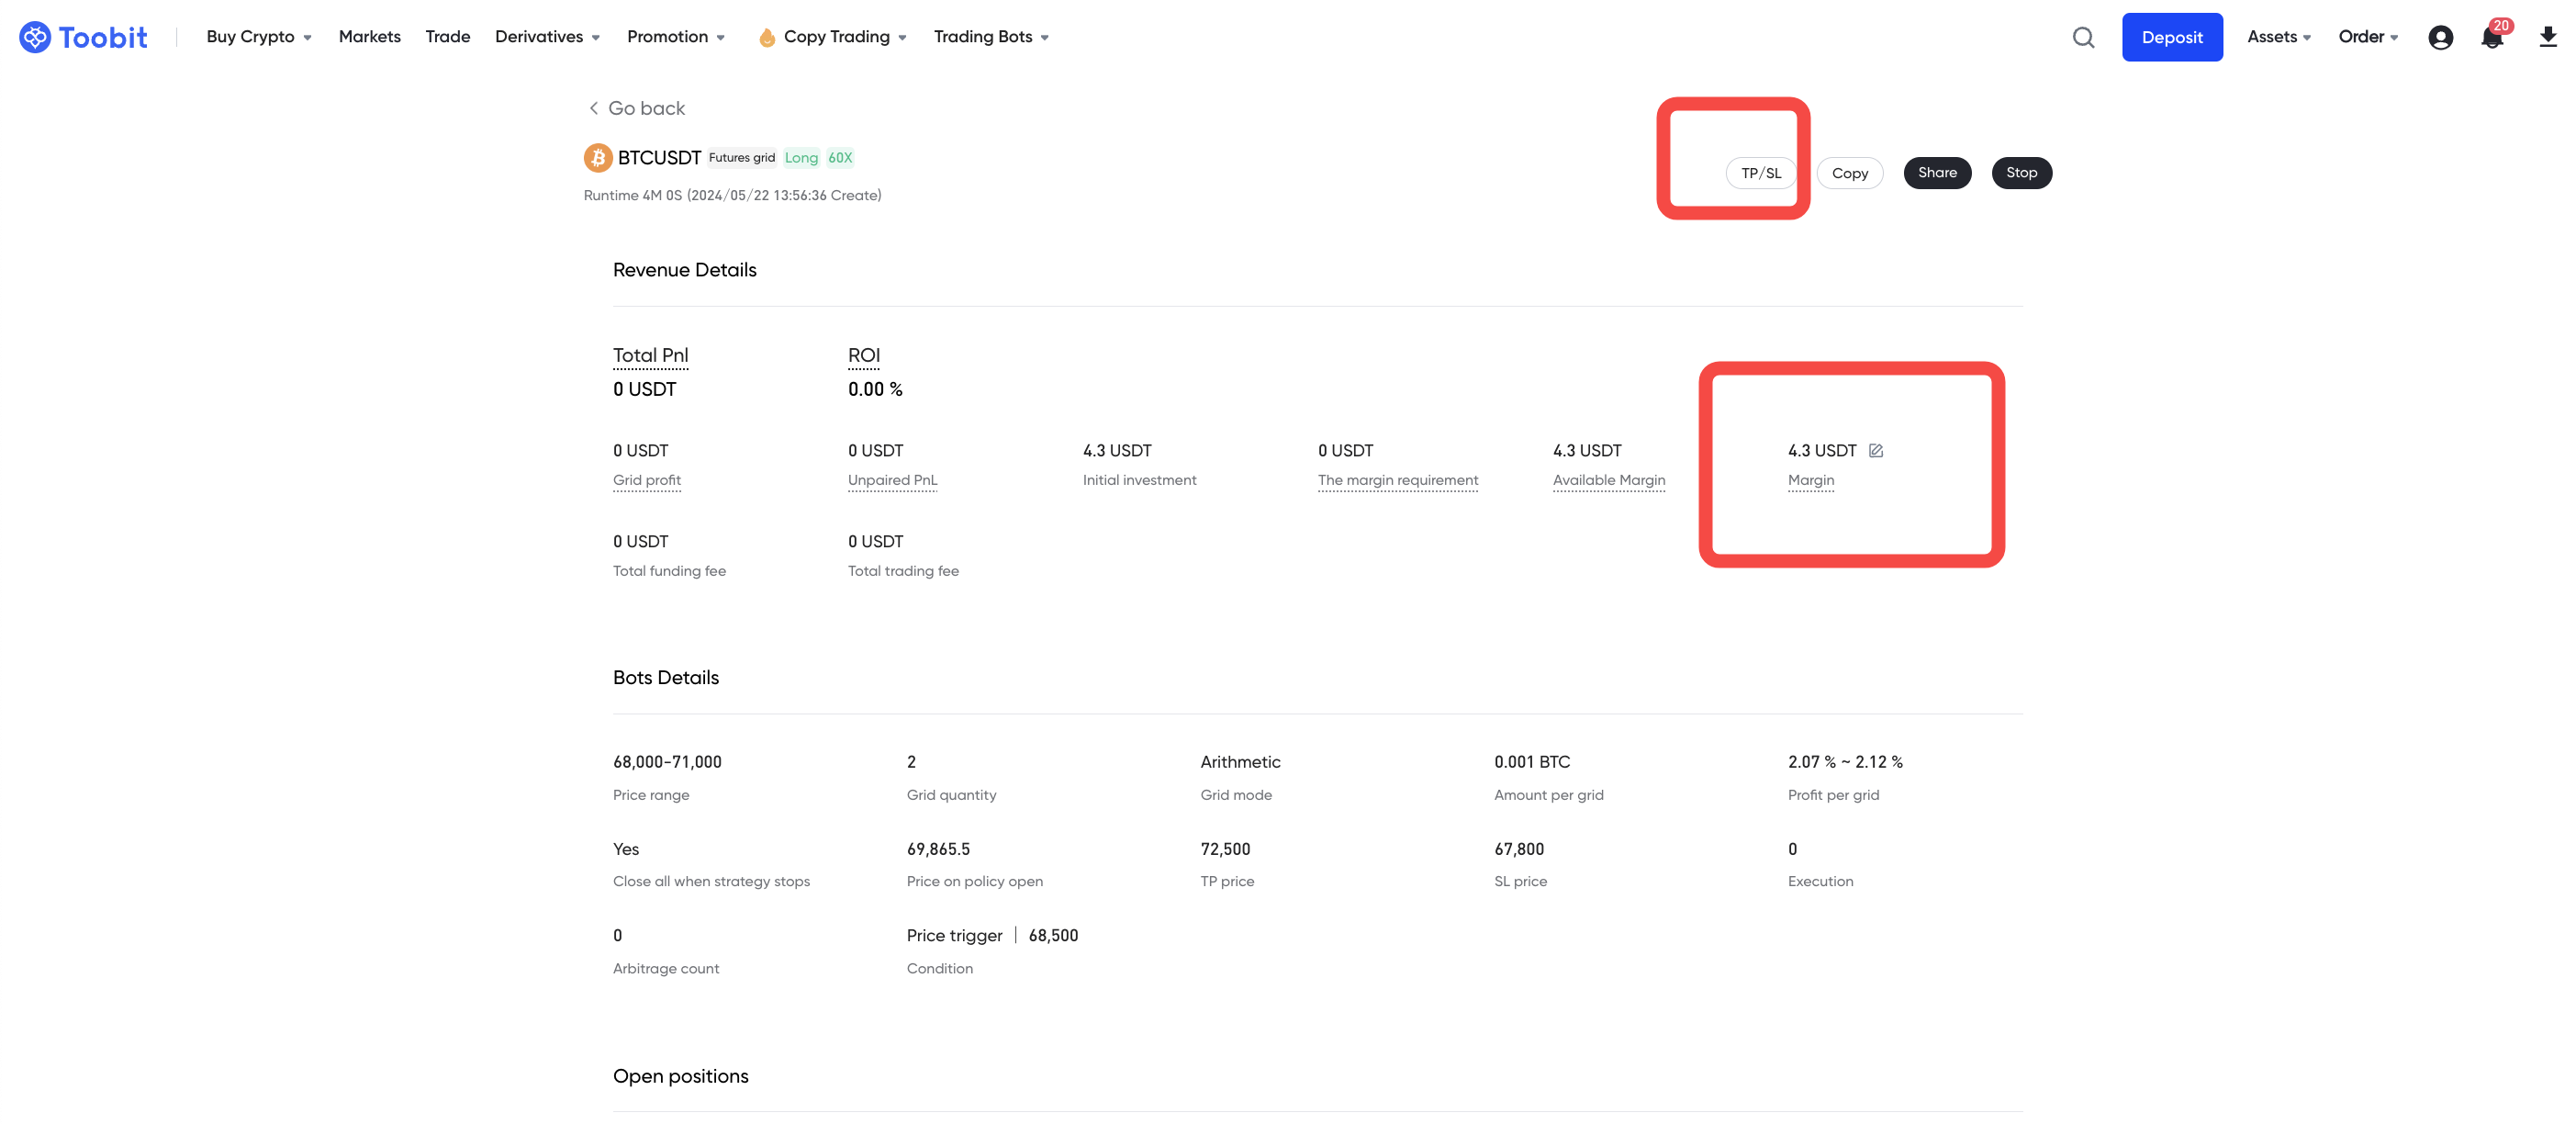Click the Toobit logo icon
Screen dimensions: 2576x1124
[x=34, y=37]
